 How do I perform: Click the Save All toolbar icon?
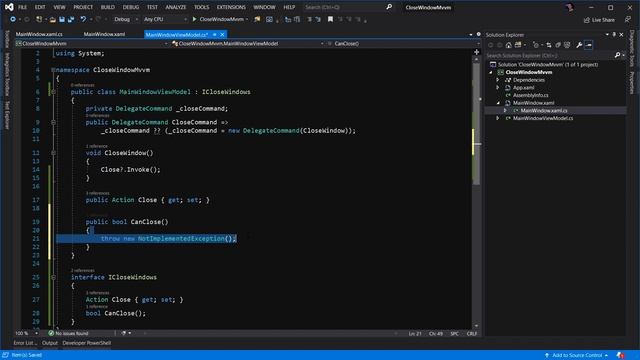pos(71,19)
